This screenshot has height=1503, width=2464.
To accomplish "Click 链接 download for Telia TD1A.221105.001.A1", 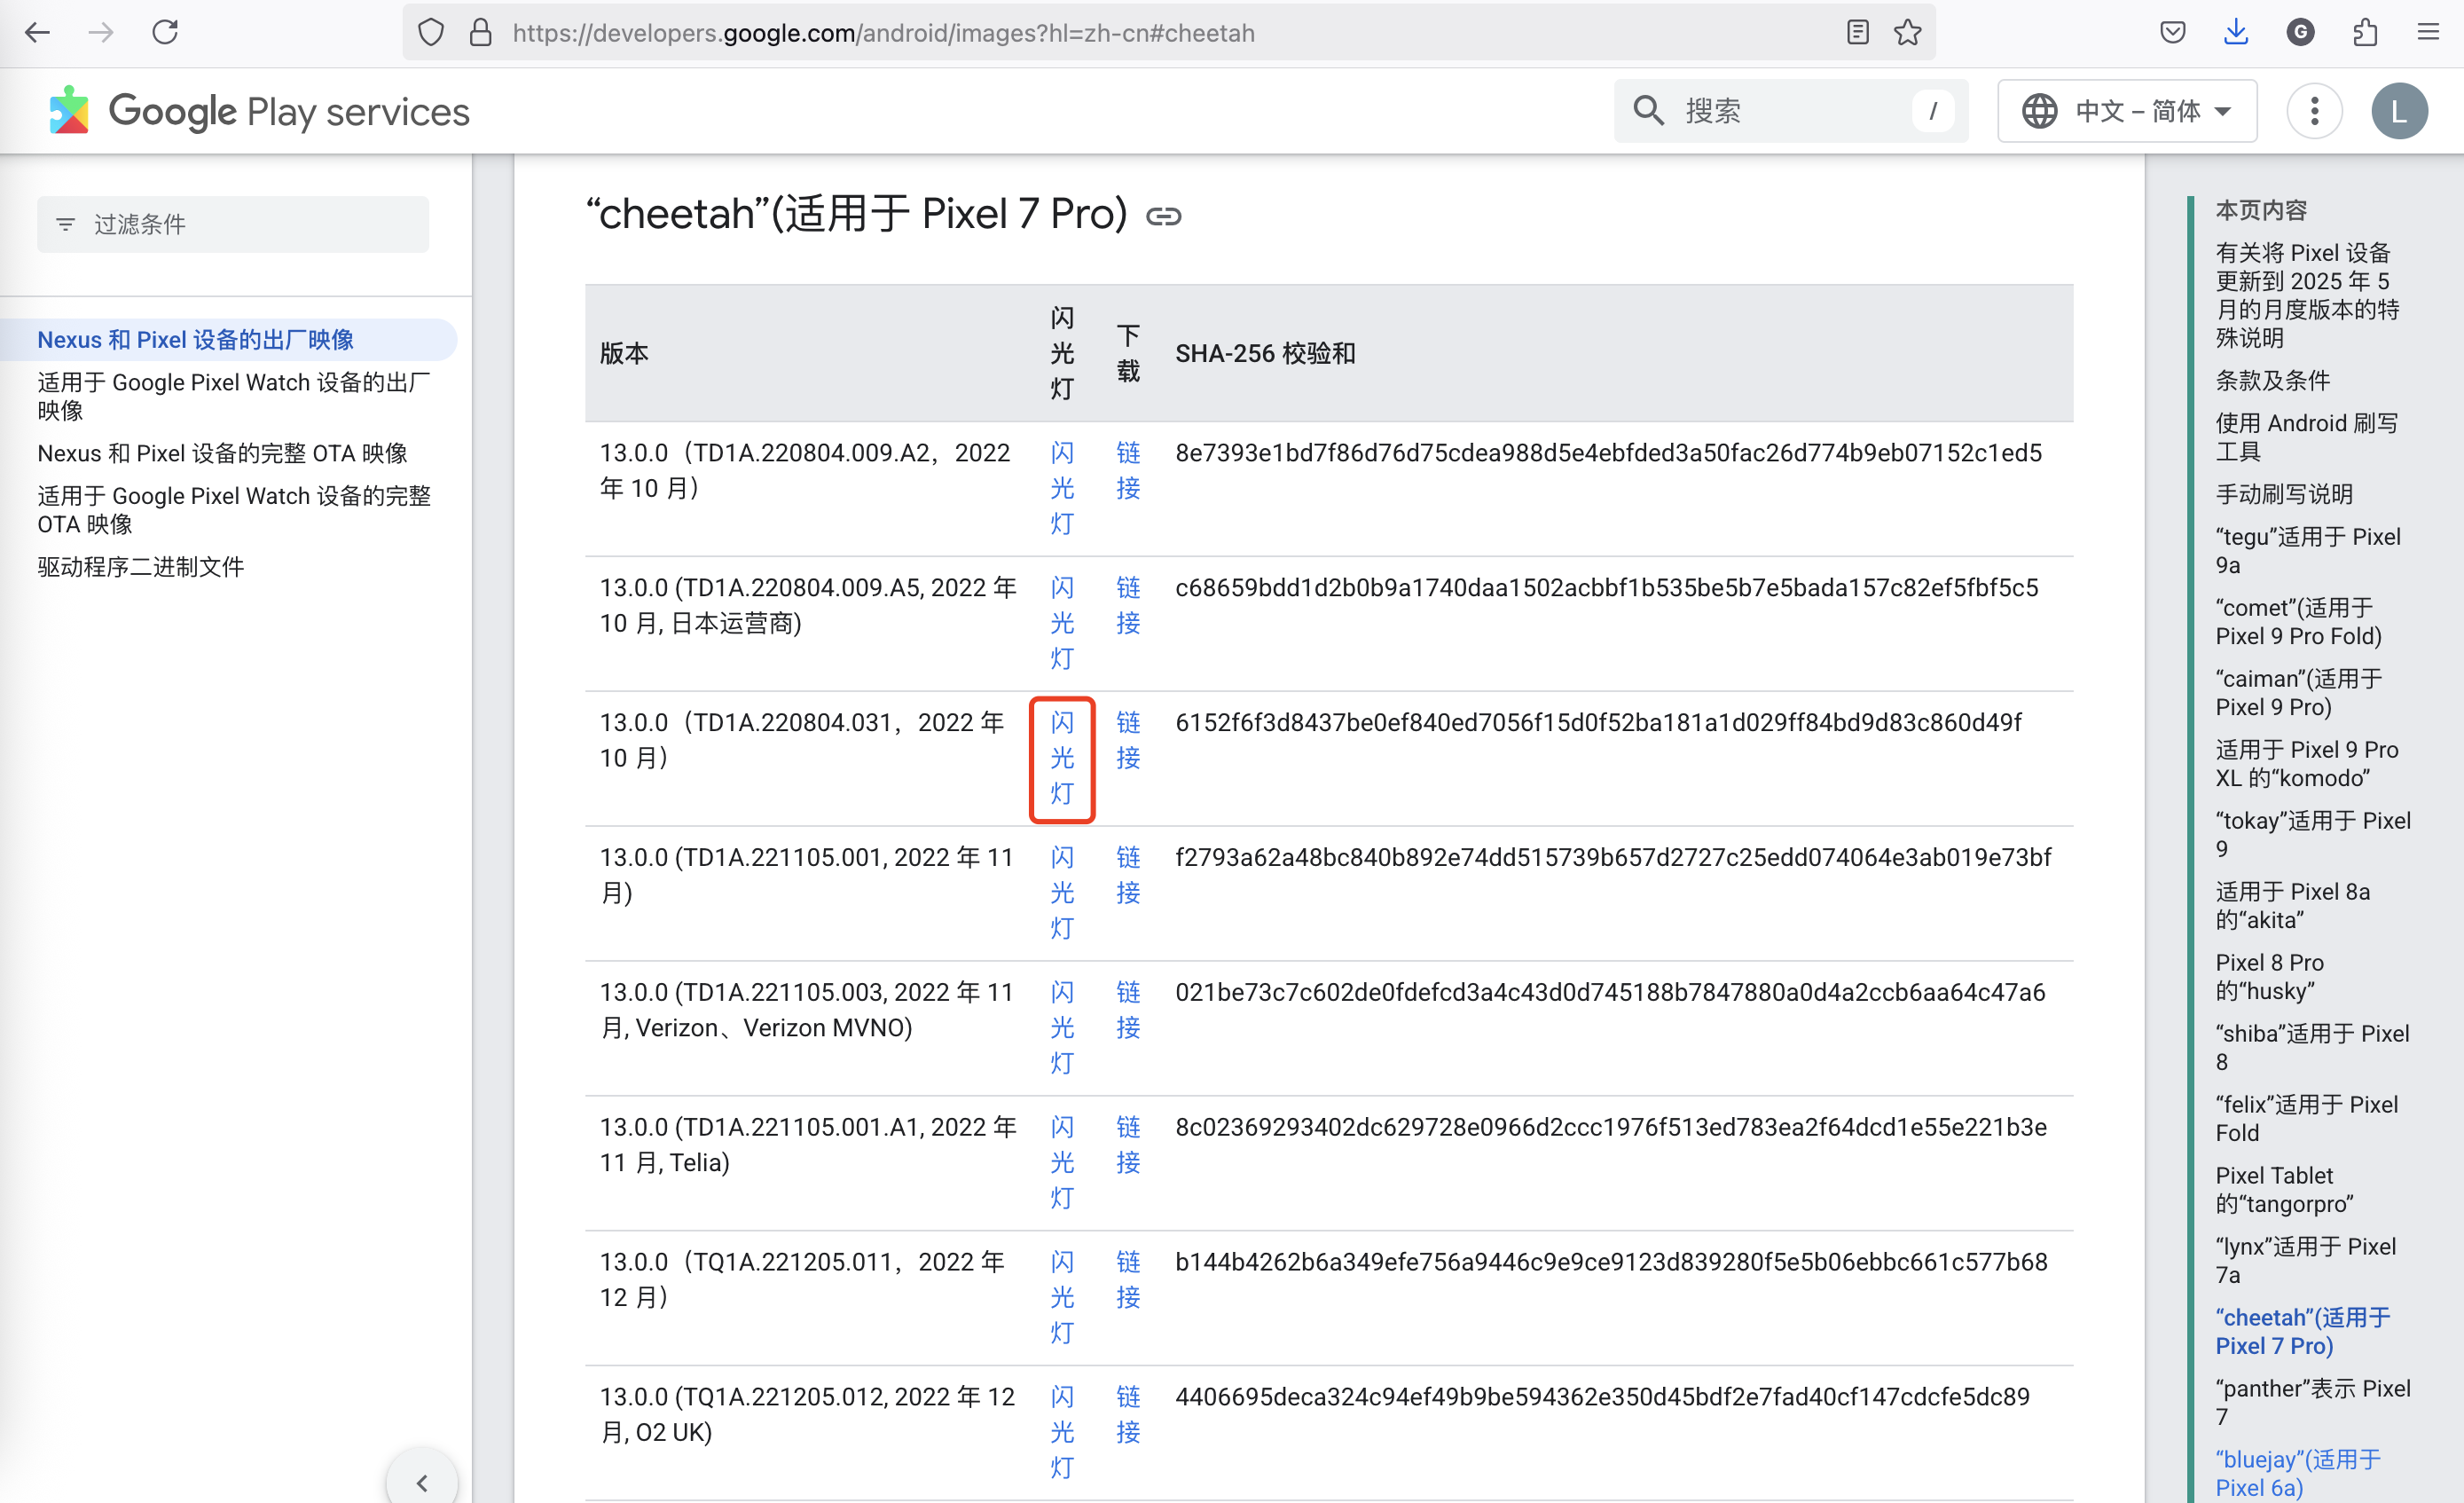I will click(x=1128, y=1145).
